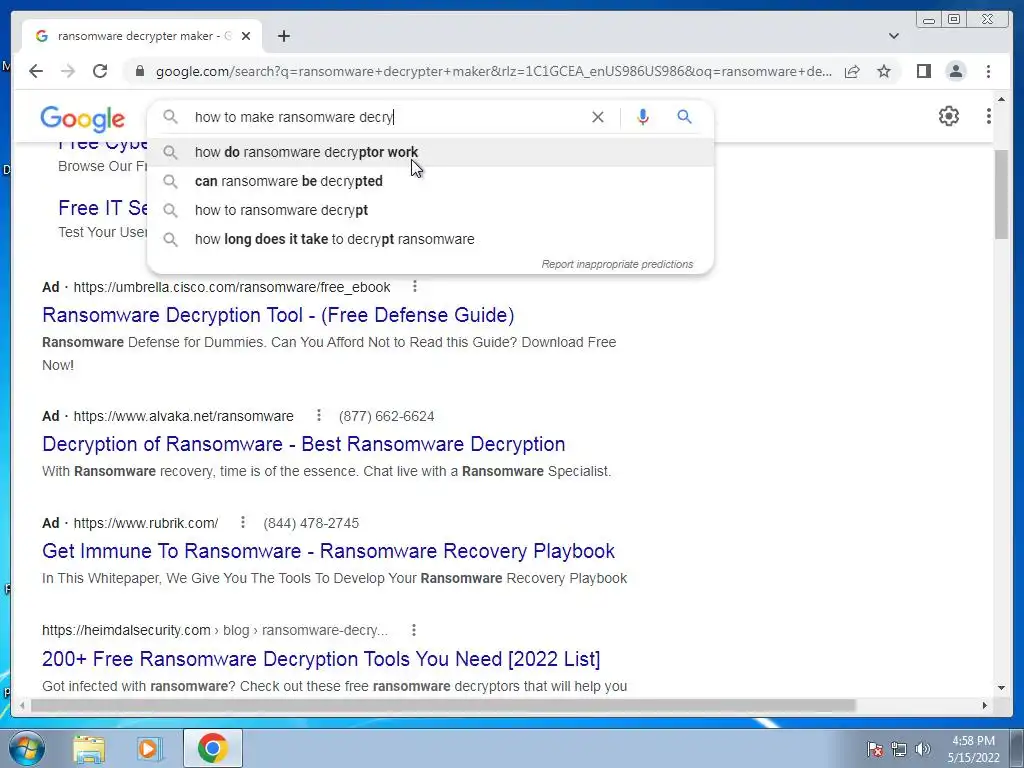The height and width of the screenshot is (768, 1024).
Task: Open the tab search chevron
Action: (x=894, y=36)
